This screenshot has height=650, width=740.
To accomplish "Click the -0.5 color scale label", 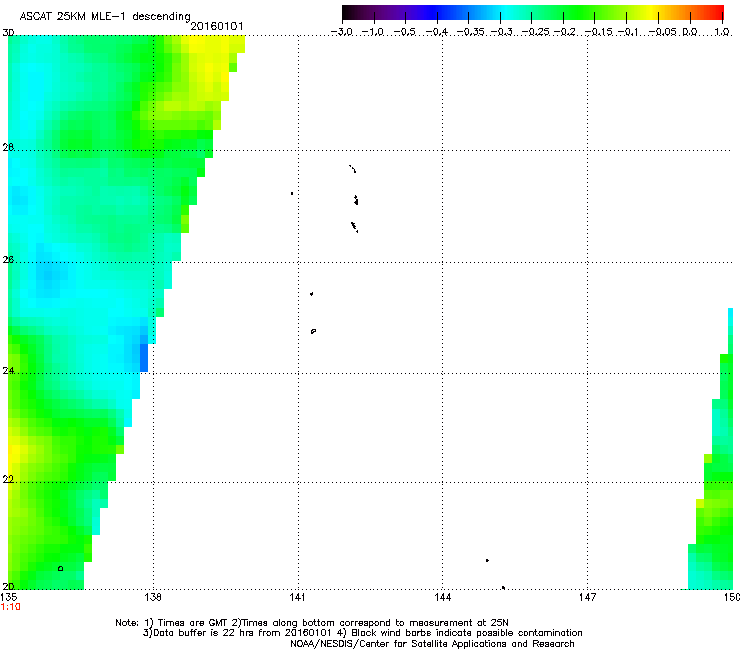I will click(x=405, y=32).
